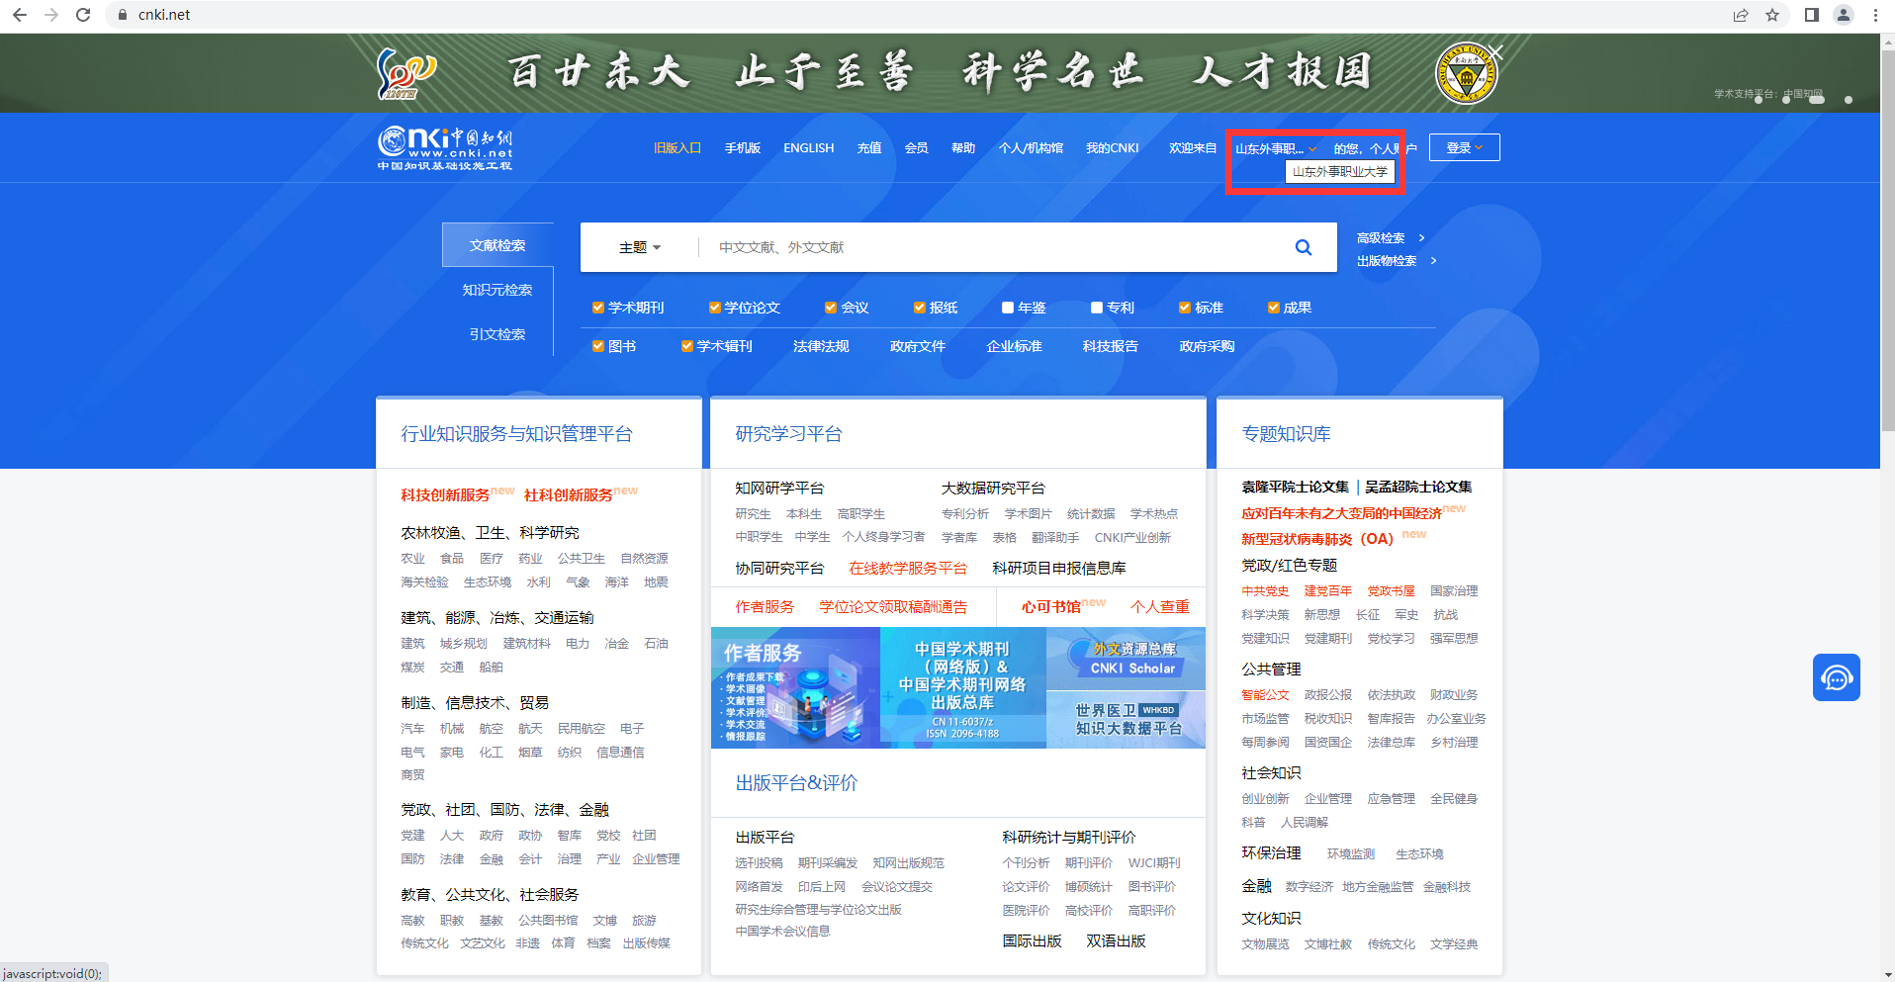
Task: Toggle the 标准 checkbox
Action: click(1184, 308)
